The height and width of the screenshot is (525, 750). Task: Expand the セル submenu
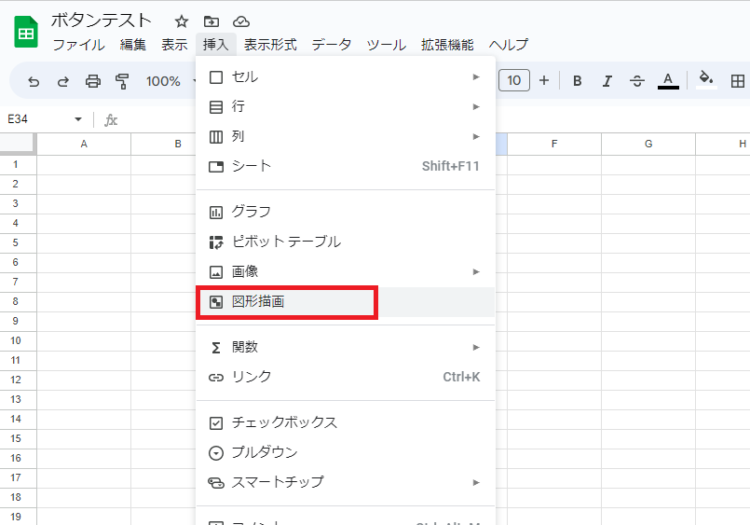pyautogui.click(x=345, y=77)
